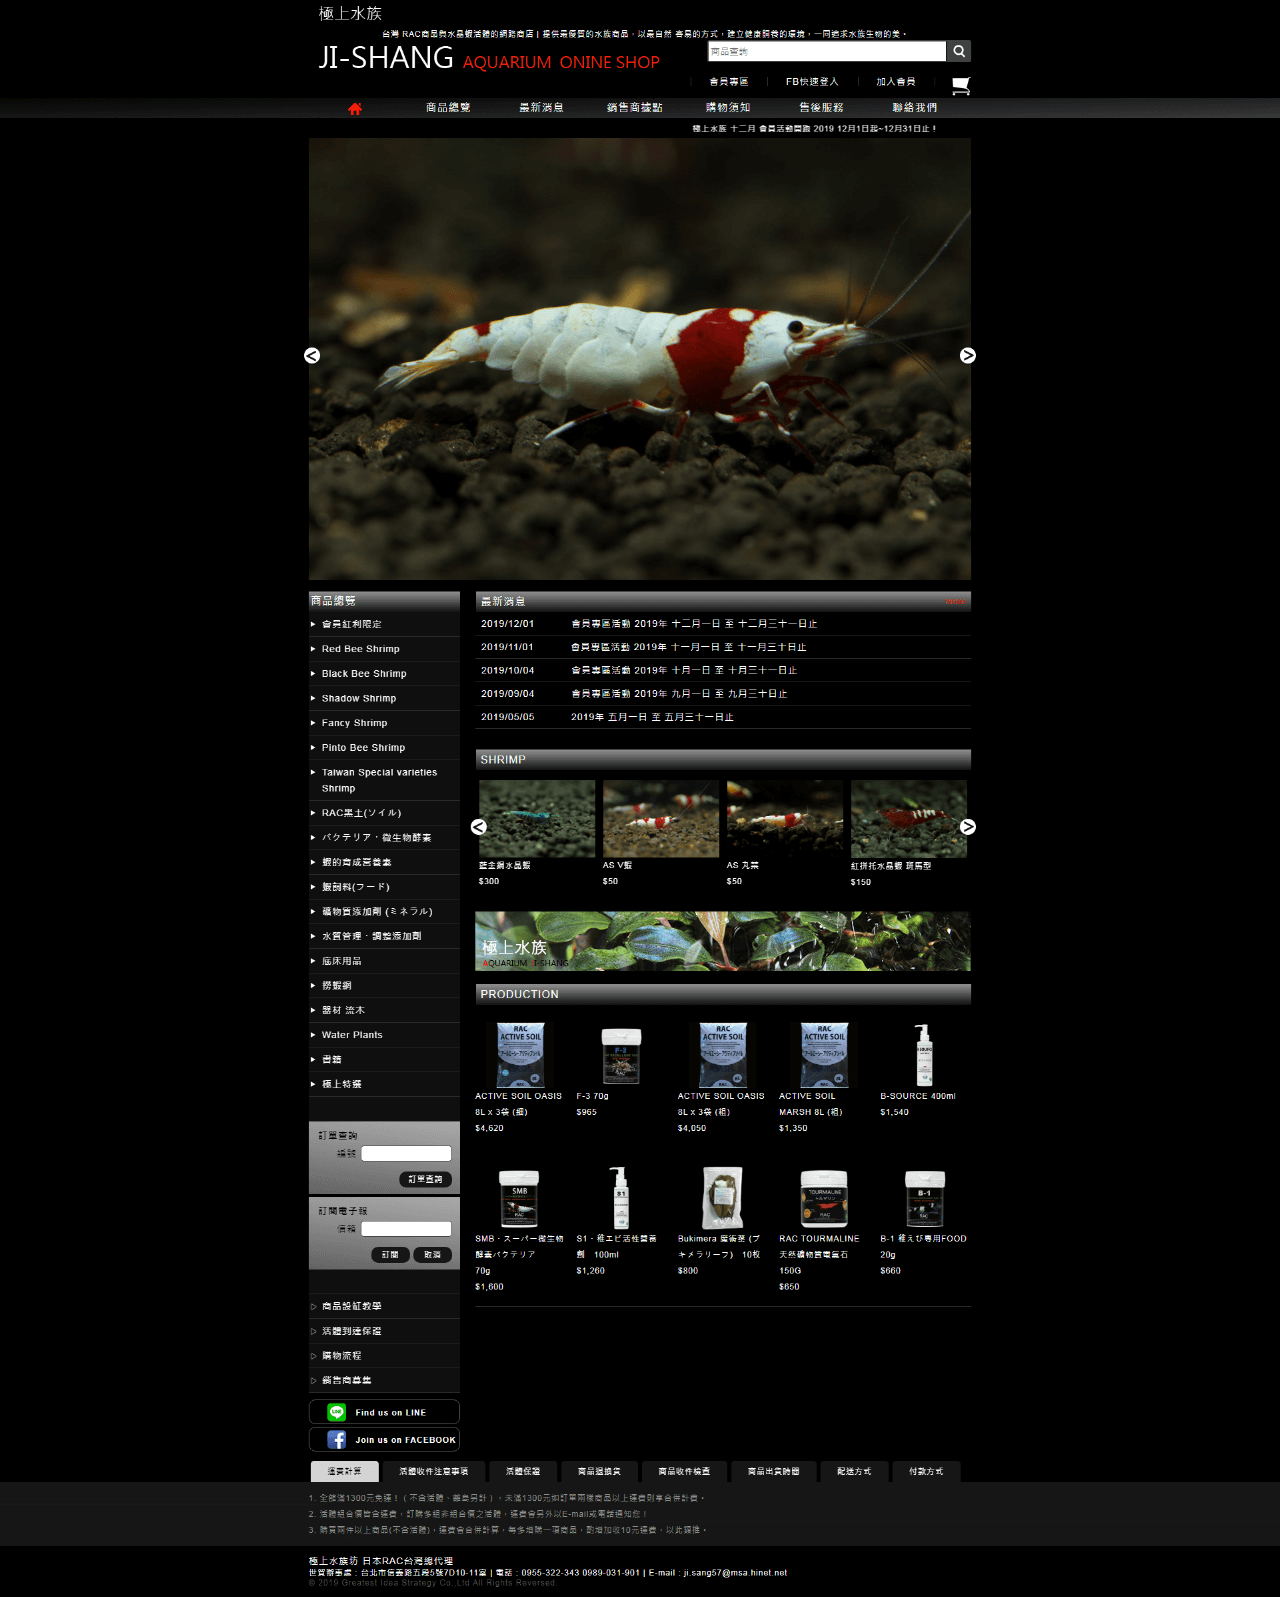Open 商品設缸教學 sidebar link
1280x1597 pixels.
[x=351, y=1306]
